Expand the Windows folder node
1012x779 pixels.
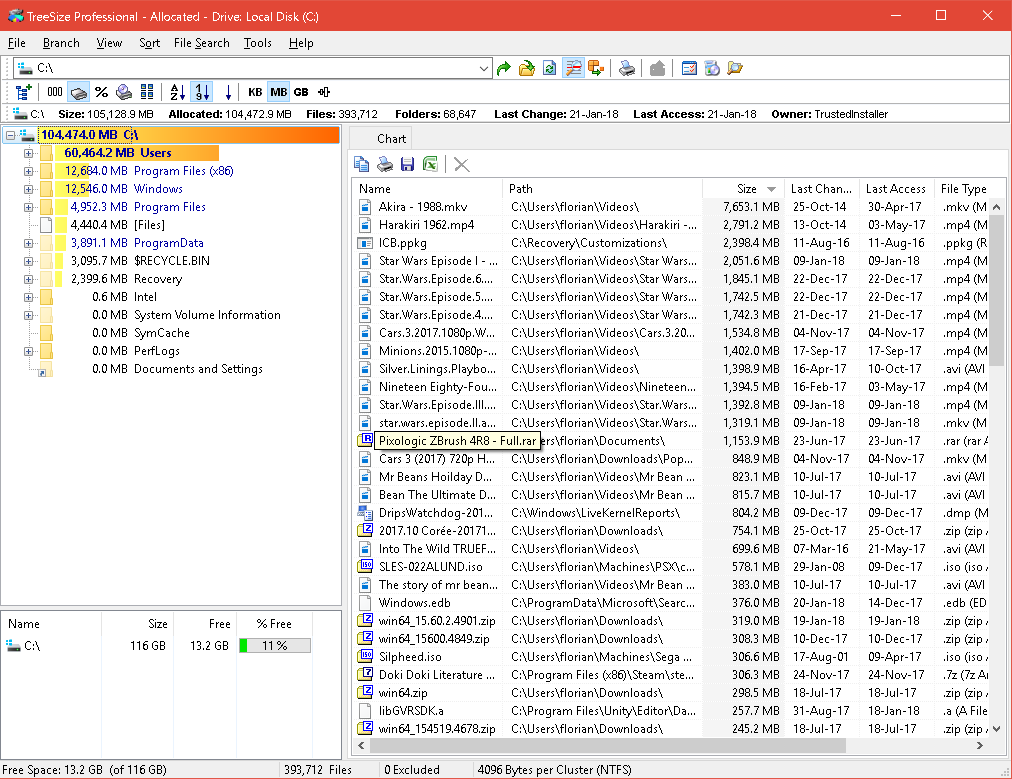28,189
